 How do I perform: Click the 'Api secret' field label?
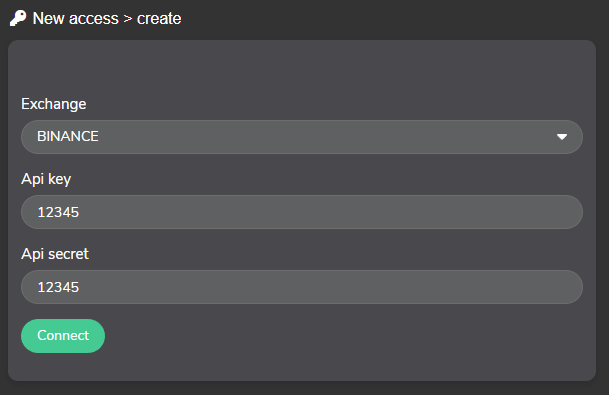[55, 254]
